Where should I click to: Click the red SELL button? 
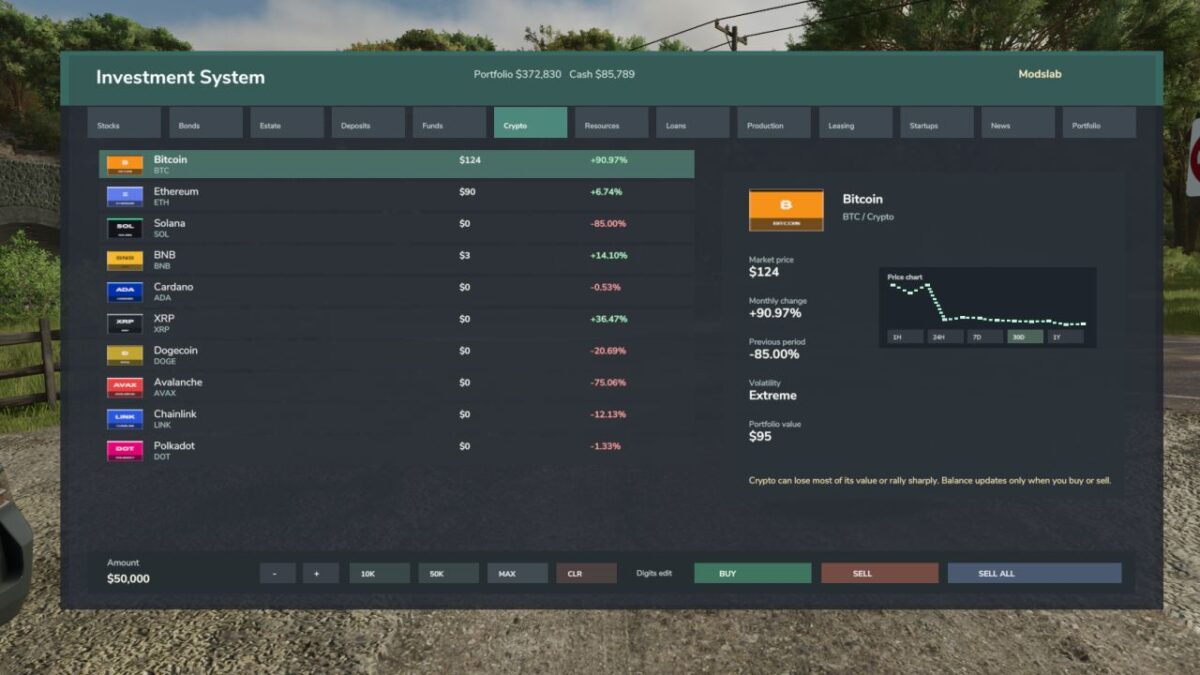tap(880, 573)
